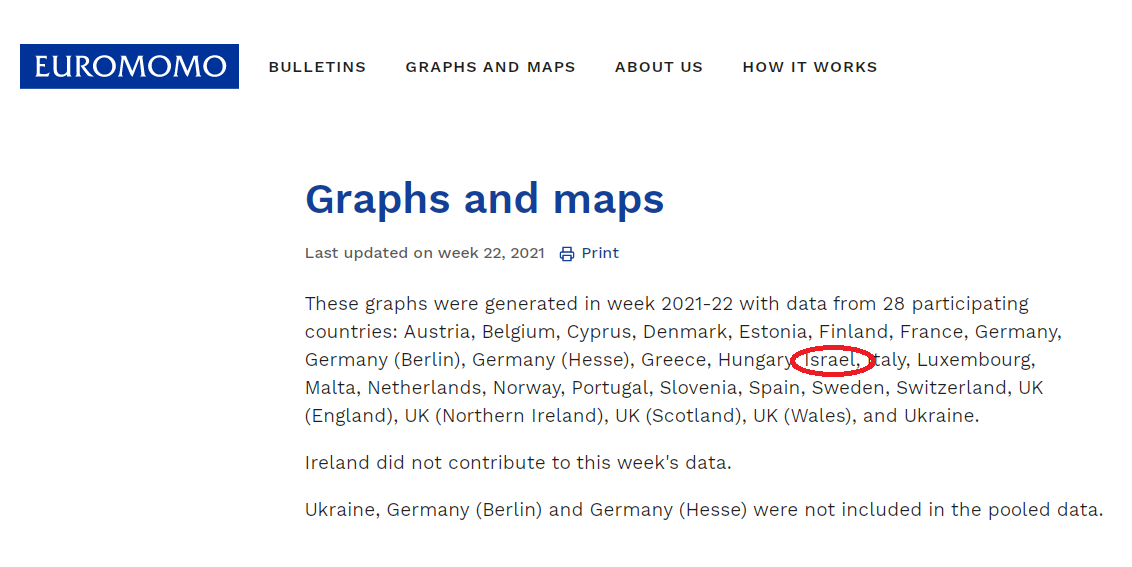Screen dimensions: 1132x567
Task: Click the printer icon next to Print
Action: (x=567, y=254)
